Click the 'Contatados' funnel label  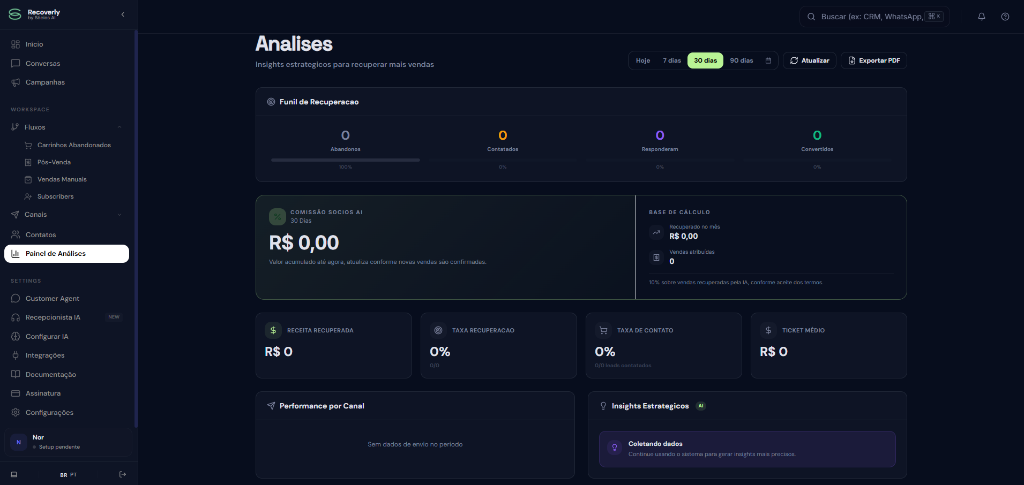[503, 149]
